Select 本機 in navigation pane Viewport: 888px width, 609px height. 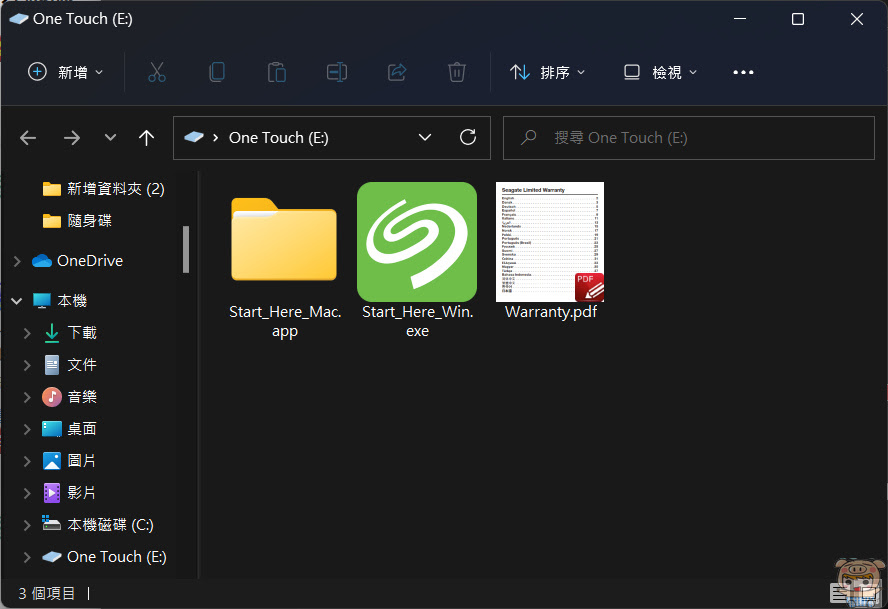click(x=59, y=301)
